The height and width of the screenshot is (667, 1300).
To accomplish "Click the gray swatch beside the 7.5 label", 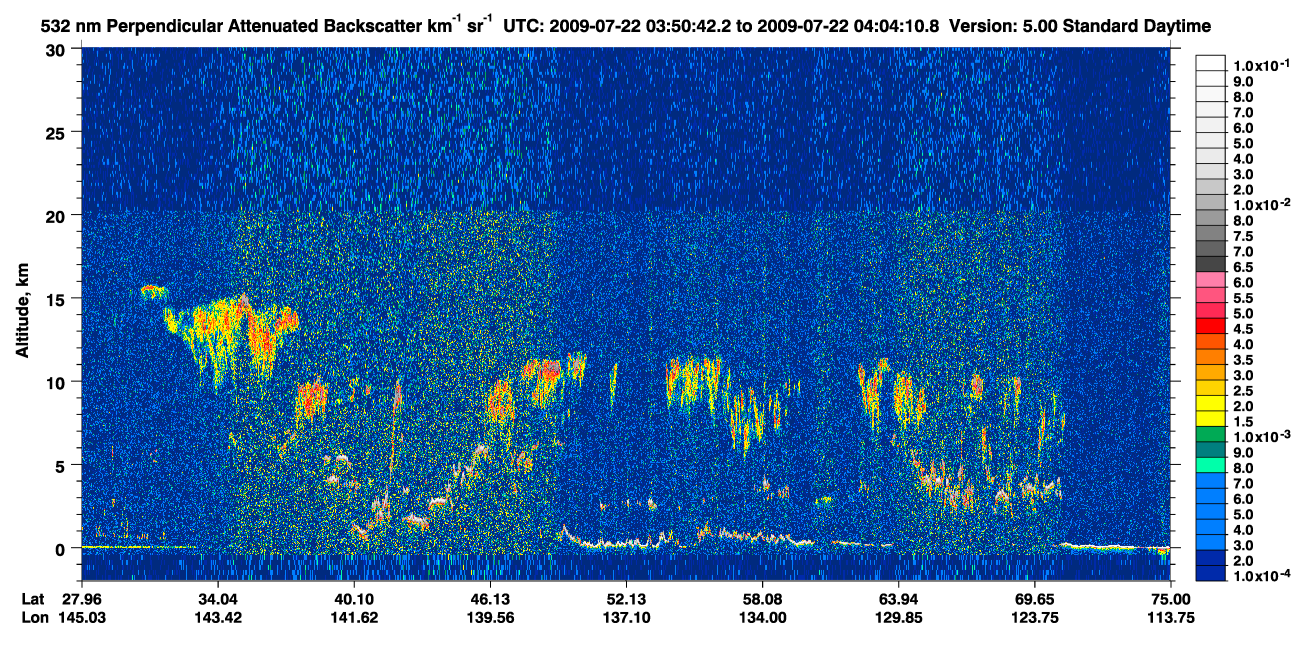I will [1210, 234].
